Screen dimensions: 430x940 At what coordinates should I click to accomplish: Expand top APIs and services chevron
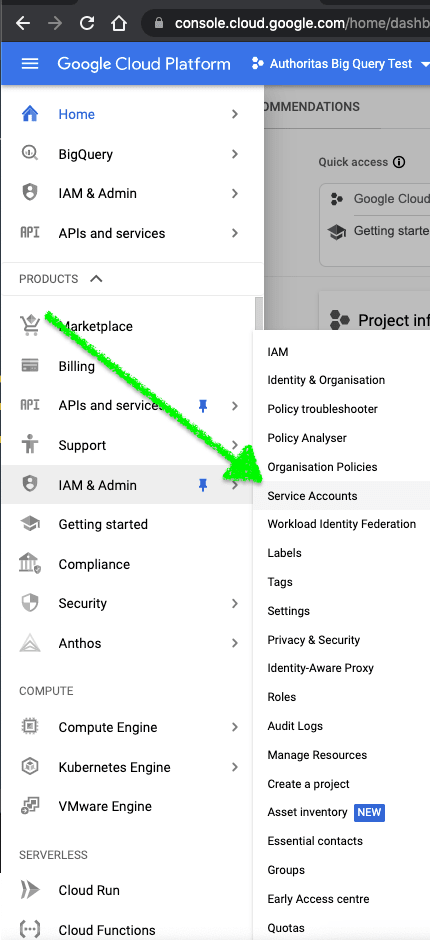click(x=235, y=233)
